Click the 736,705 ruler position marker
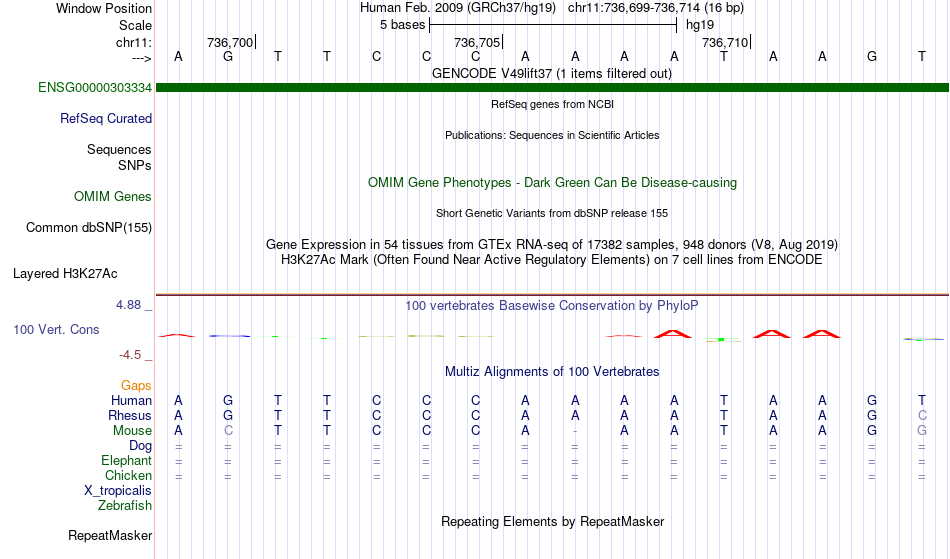Screen dimensions: 950x559 (478, 42)
